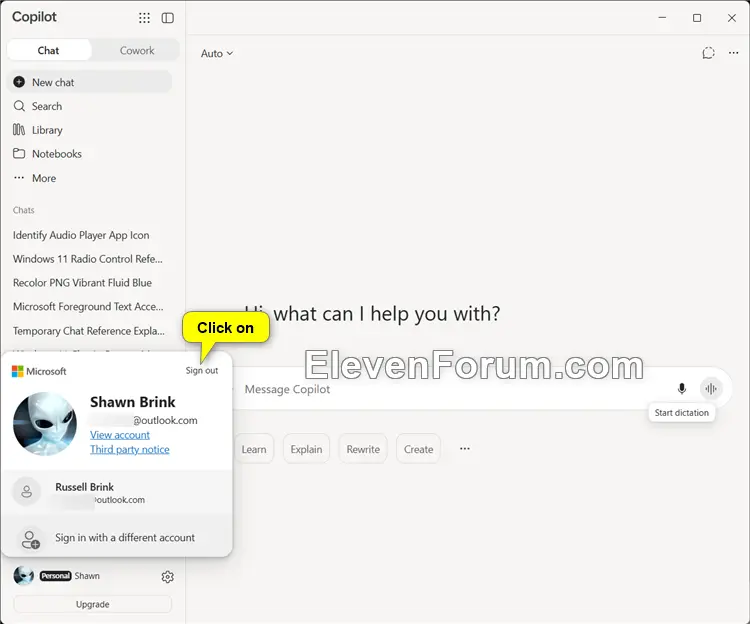Click the add-account person icon
This screenshot has width=750, height=624.
[x=31, y=539]
